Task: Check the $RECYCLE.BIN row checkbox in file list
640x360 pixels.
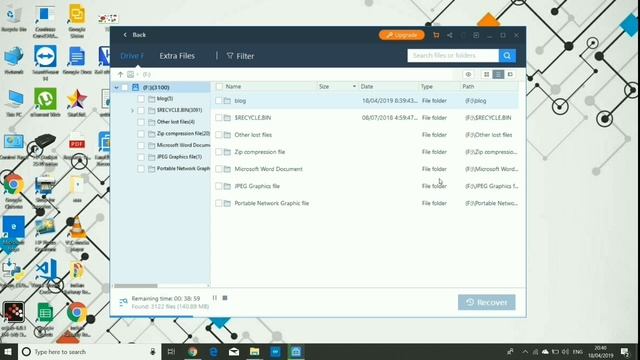Action: point(219,118)
